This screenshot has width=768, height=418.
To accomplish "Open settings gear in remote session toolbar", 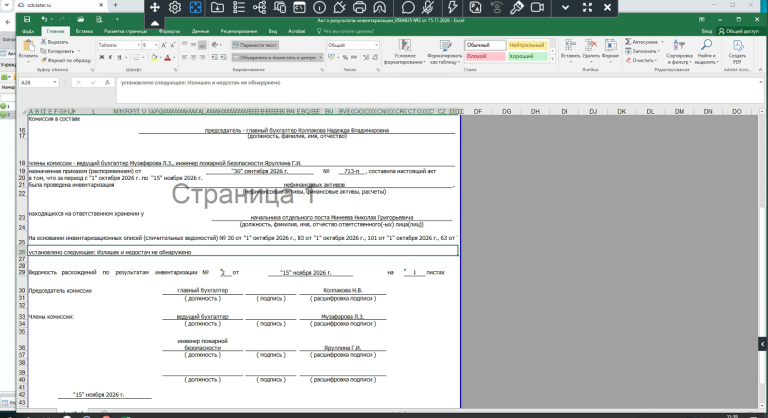I will [x=175, y=7].
